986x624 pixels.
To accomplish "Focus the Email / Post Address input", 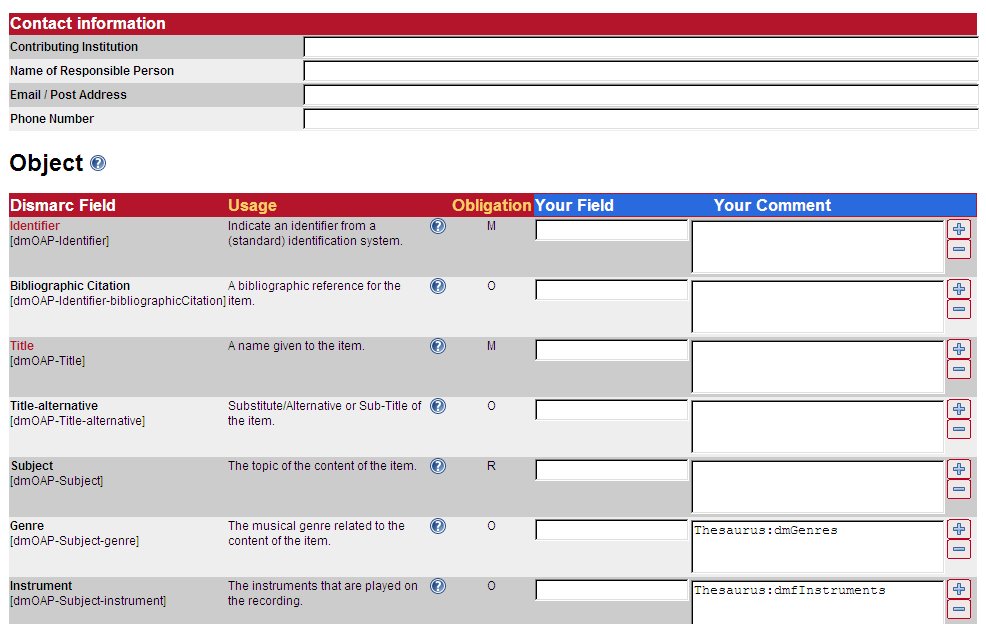I will tap(641, 95).
